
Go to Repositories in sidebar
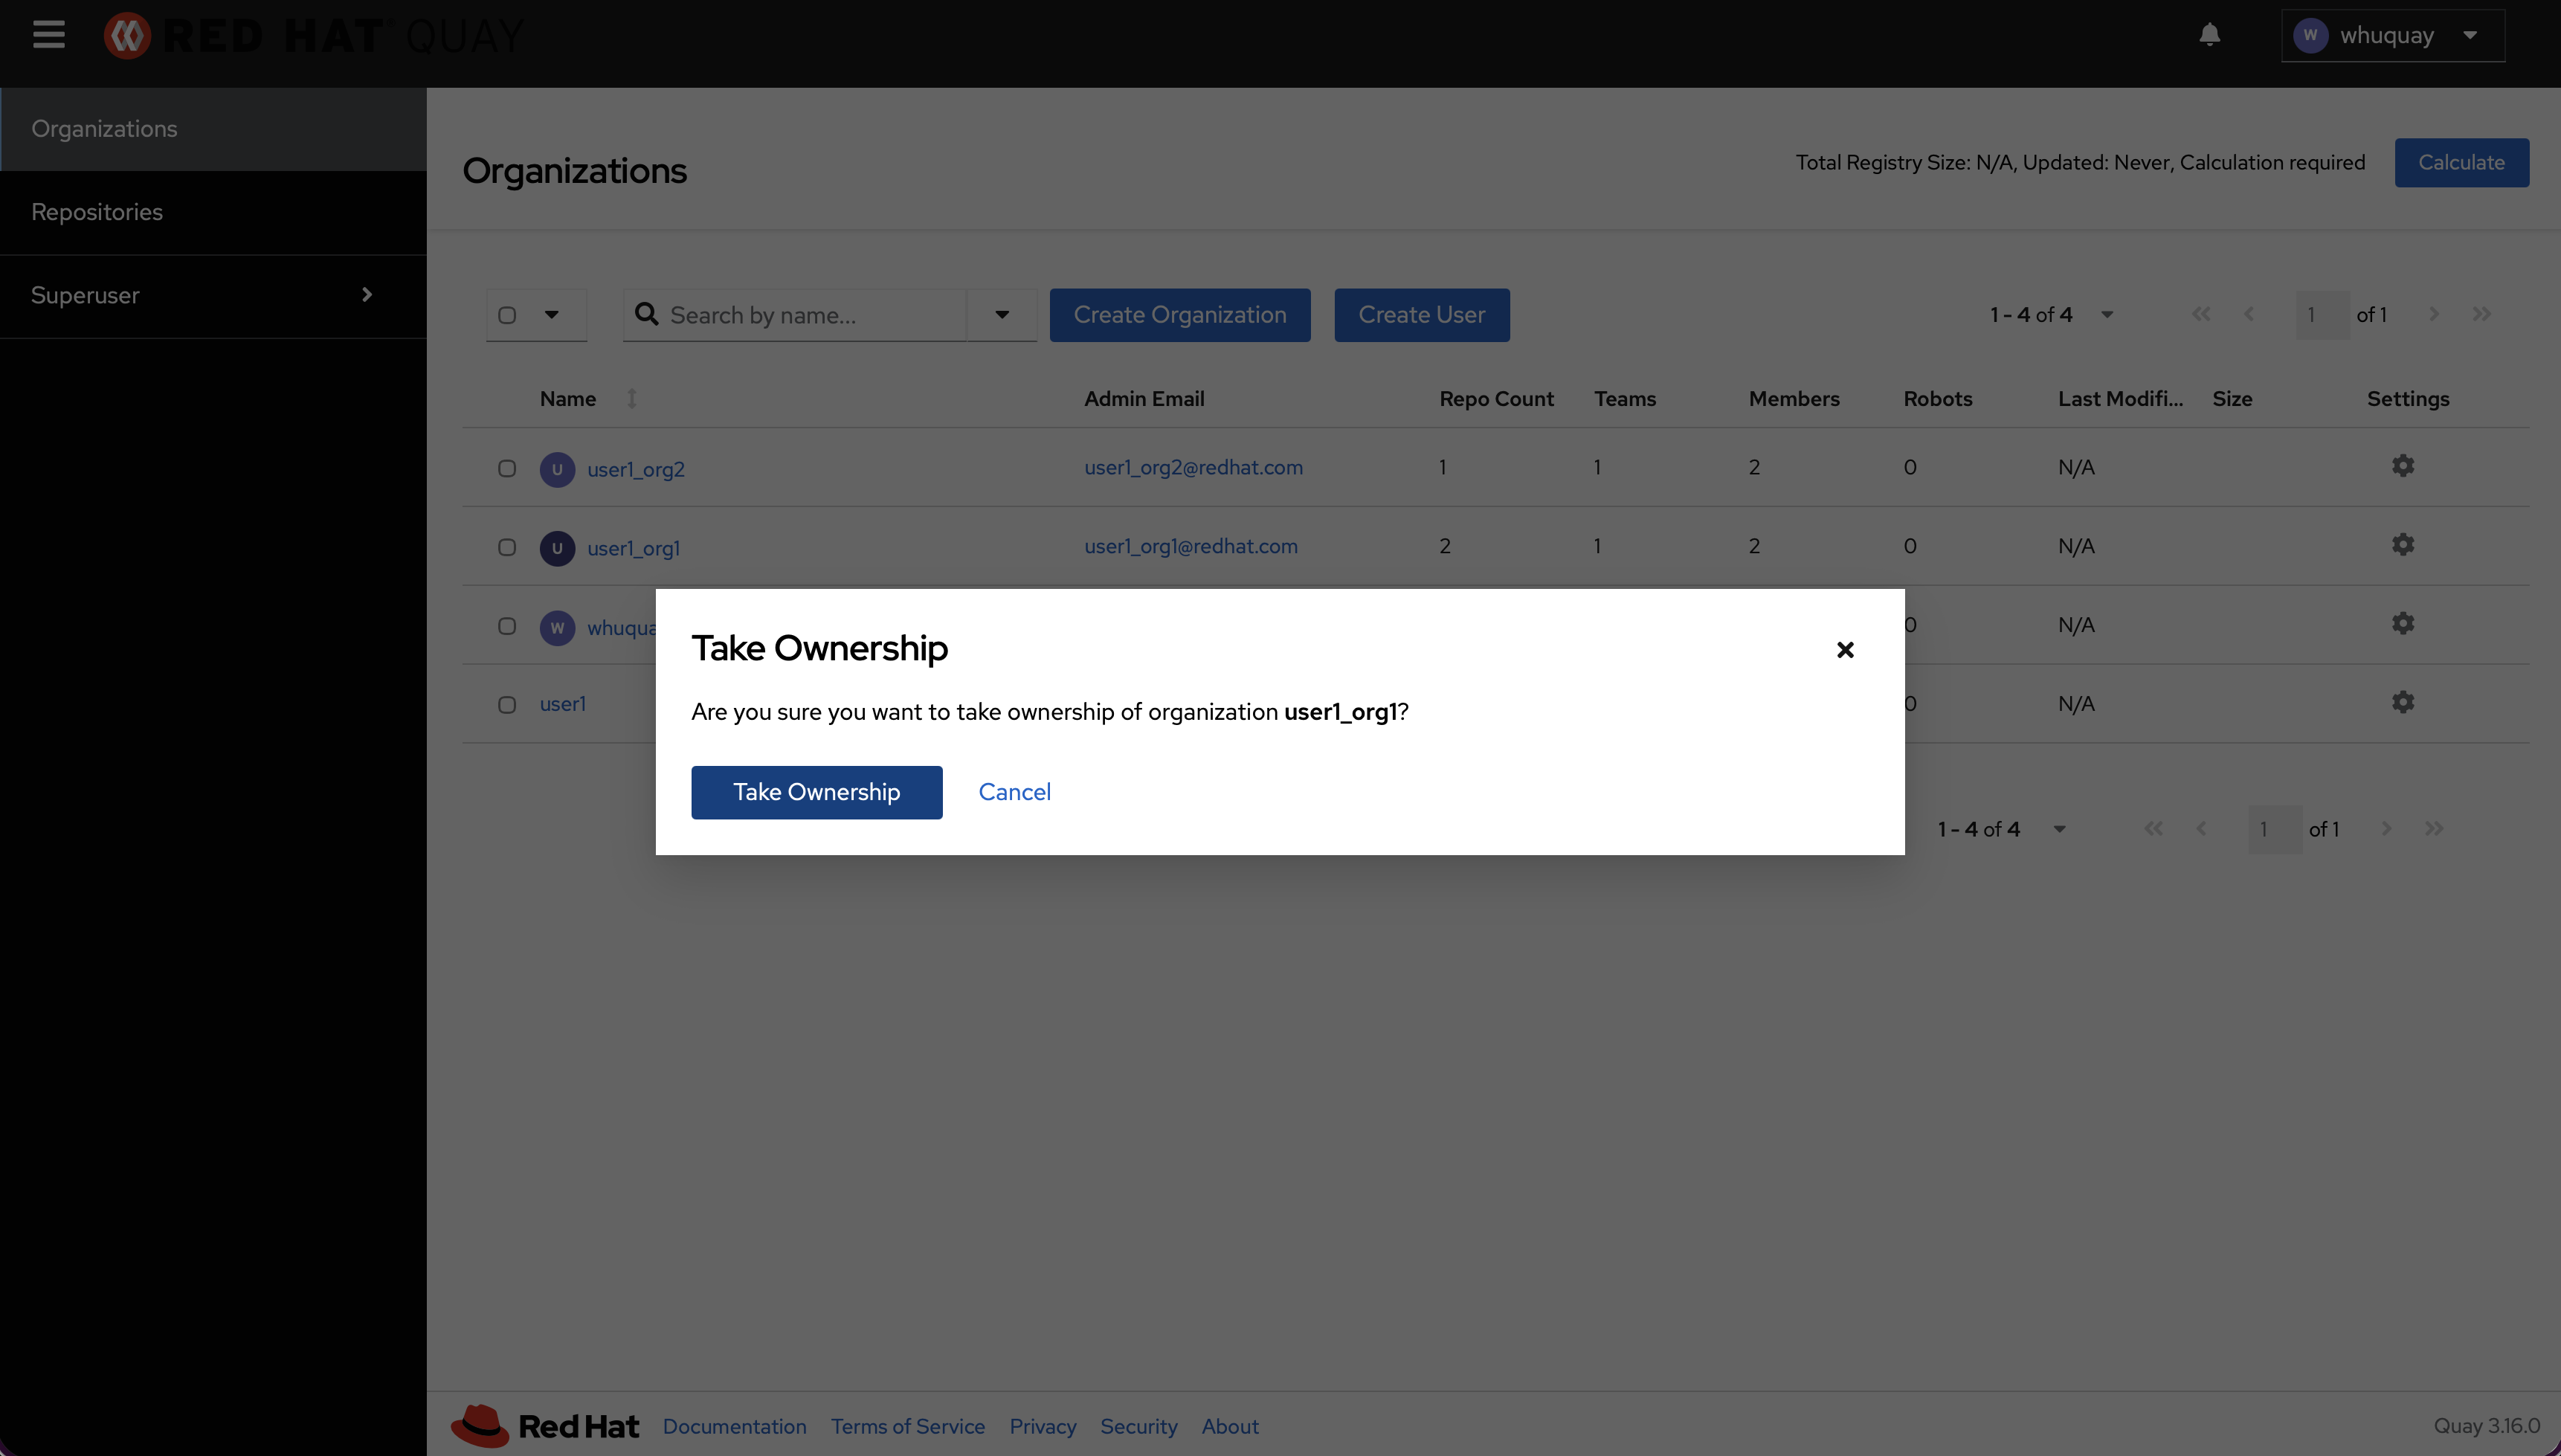coord(97,212)
